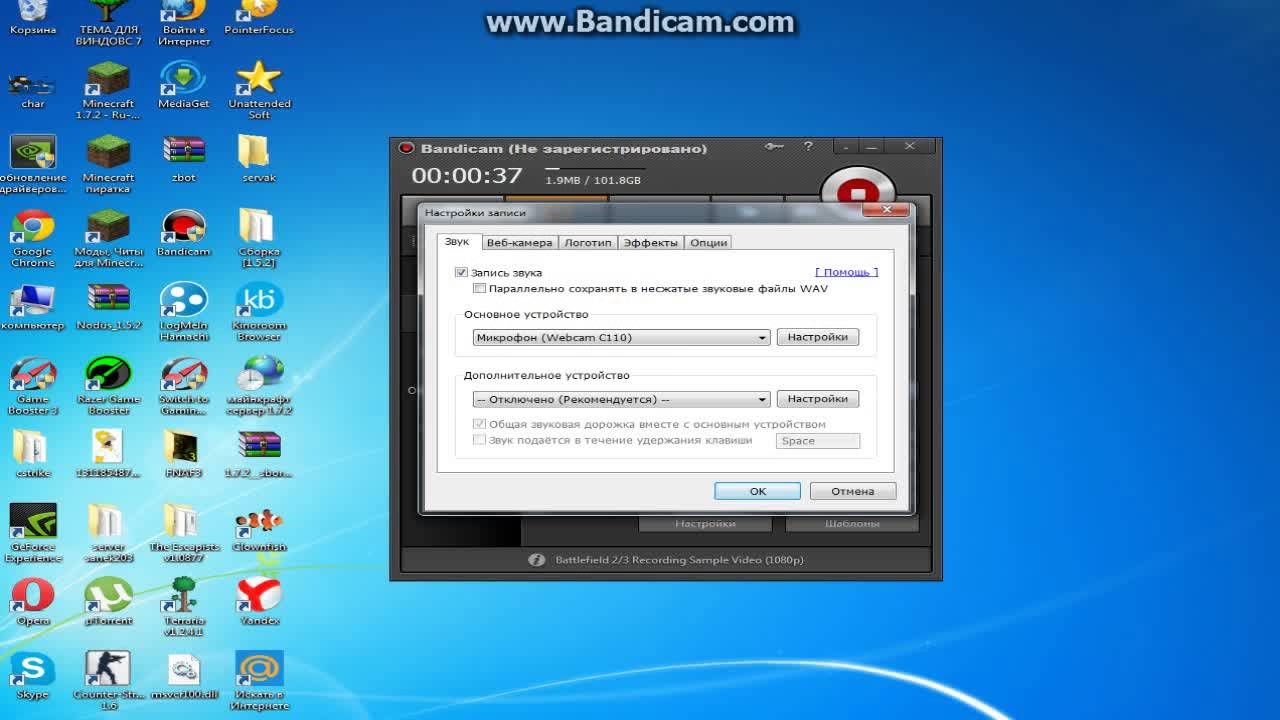The image size is (1280, 720).
Task: Open the zbot archive icon
Action: click(x=184, y=160)
